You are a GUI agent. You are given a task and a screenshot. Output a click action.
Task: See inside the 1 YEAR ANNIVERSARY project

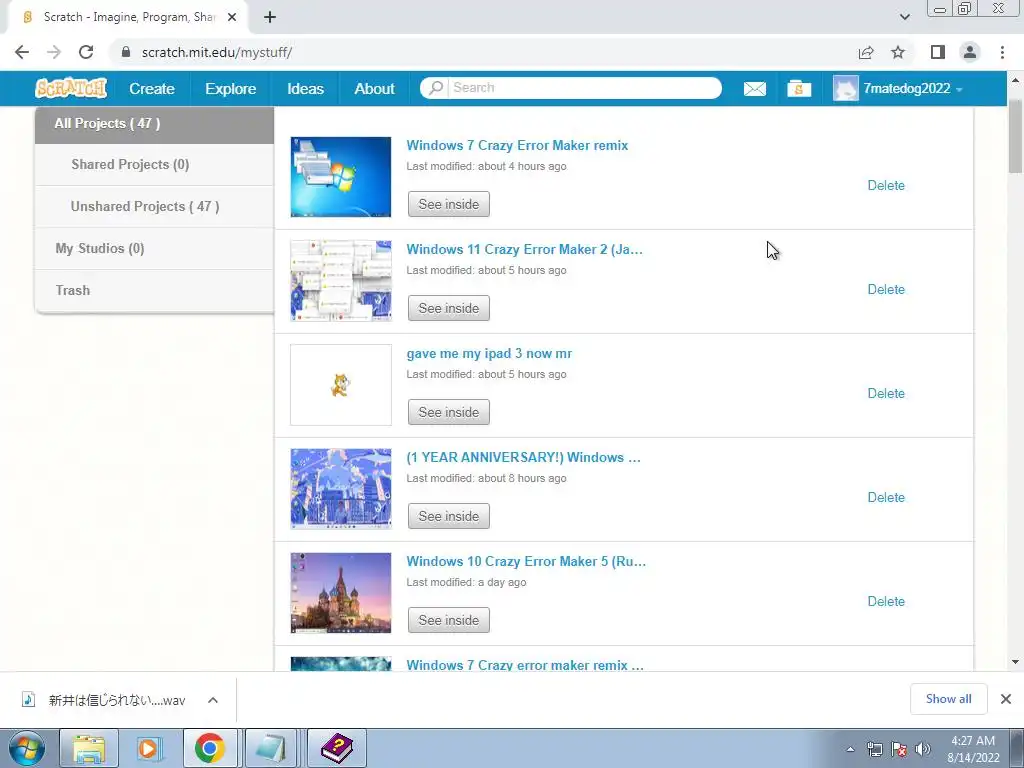[x=449, y=516]
